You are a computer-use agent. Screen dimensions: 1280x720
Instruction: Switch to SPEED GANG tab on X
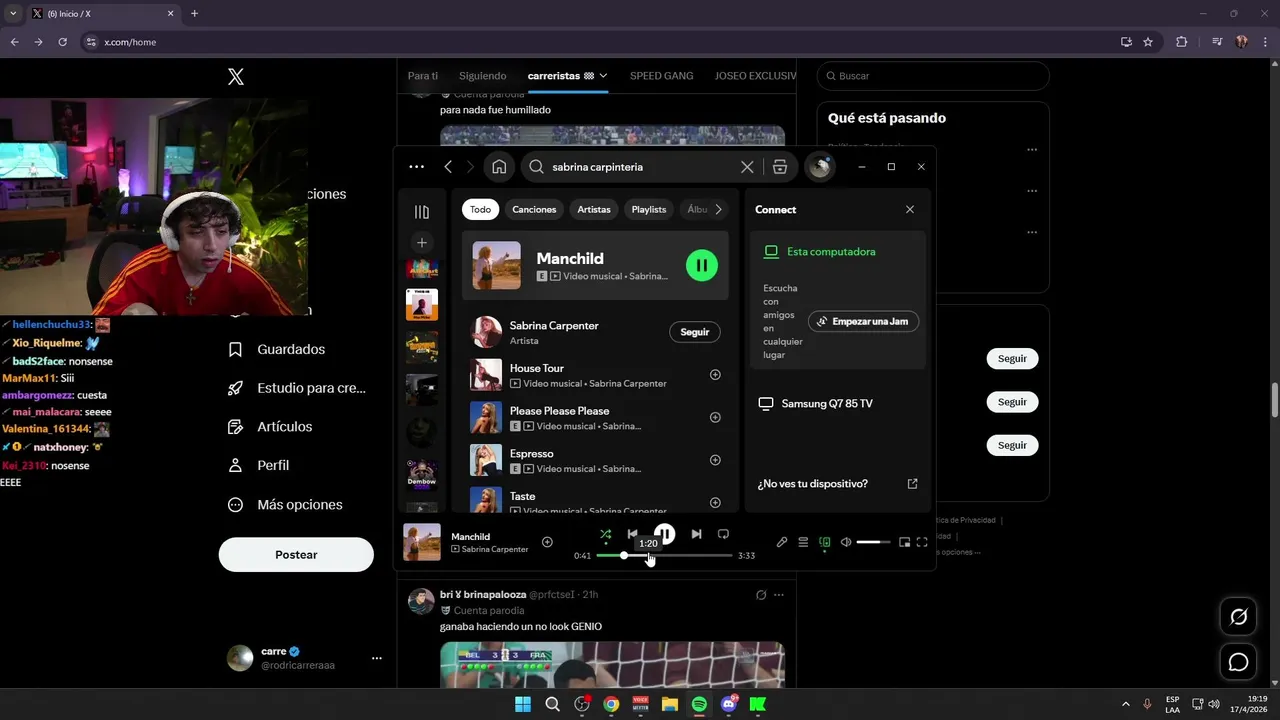(662, 76)
